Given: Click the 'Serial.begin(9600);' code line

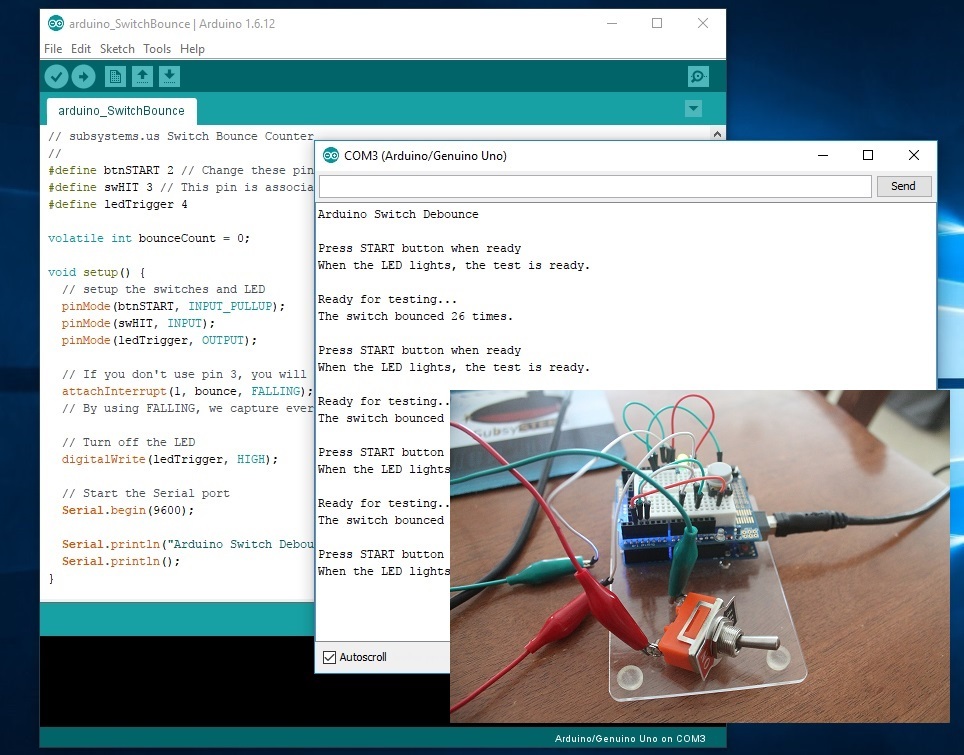Looking at the screenshot, I should (127, 510).
